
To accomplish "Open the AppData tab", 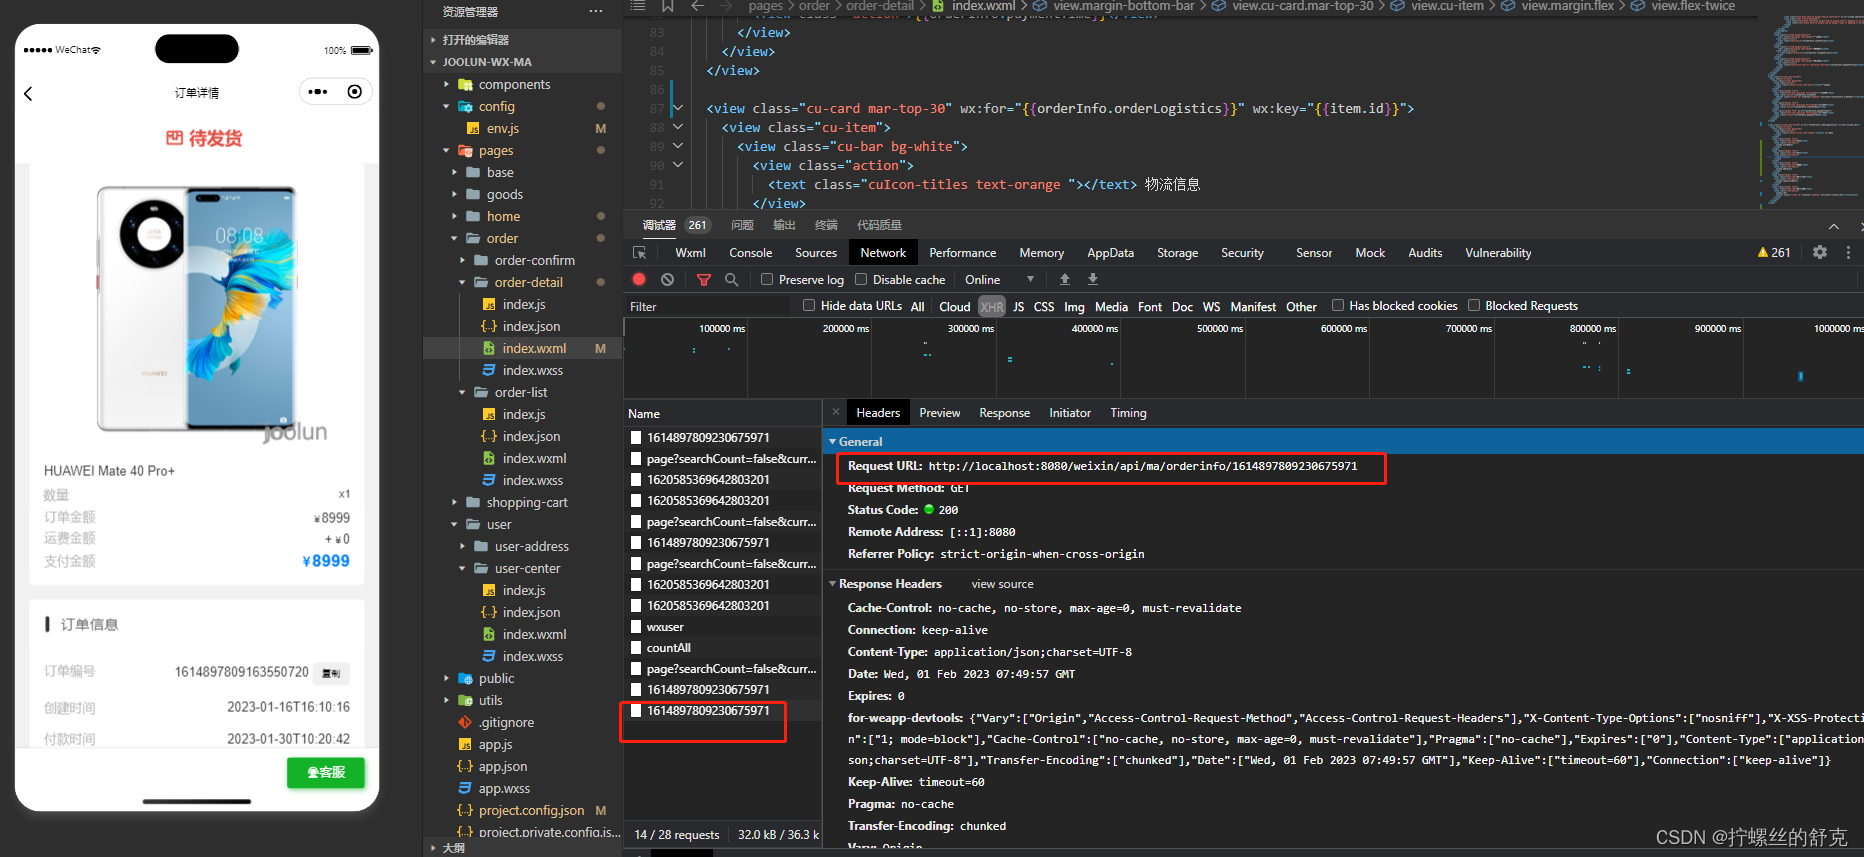I will (1110, 253).
